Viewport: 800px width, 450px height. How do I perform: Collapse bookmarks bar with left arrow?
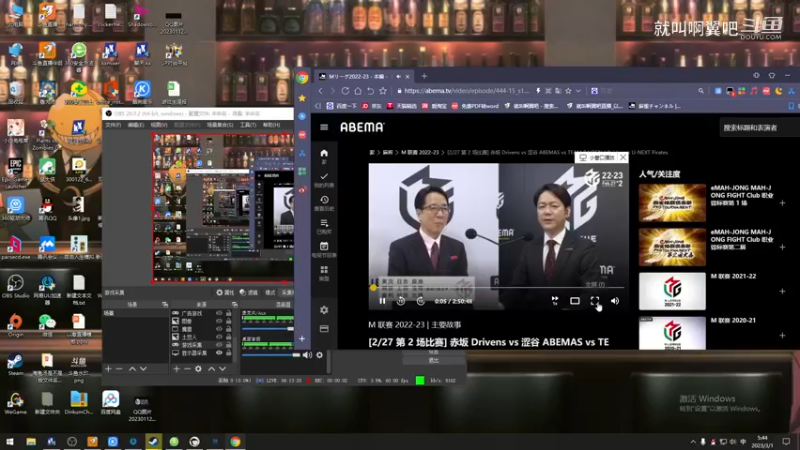318,106
